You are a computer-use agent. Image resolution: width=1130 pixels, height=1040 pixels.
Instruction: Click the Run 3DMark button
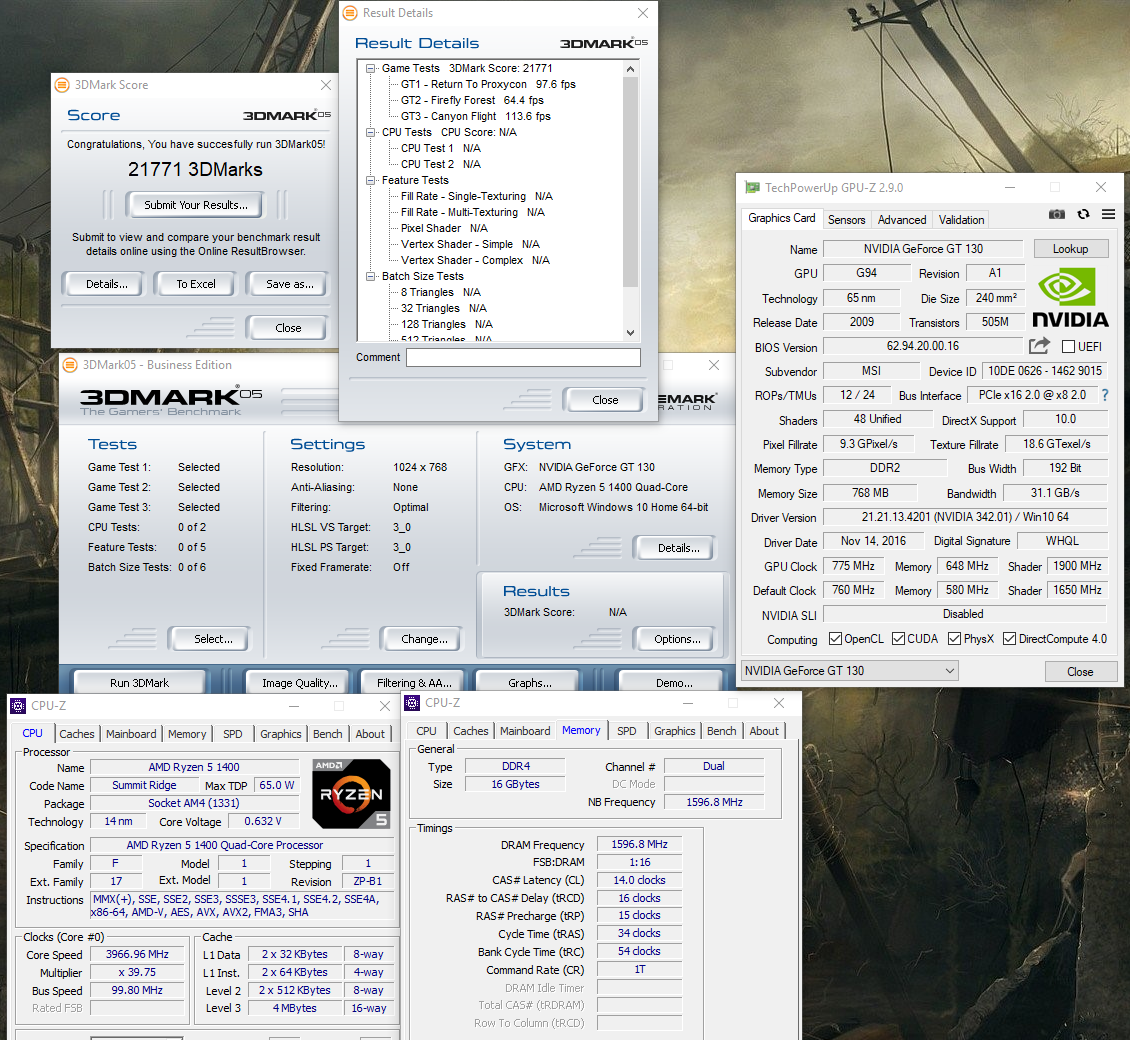tap(139, 683)
